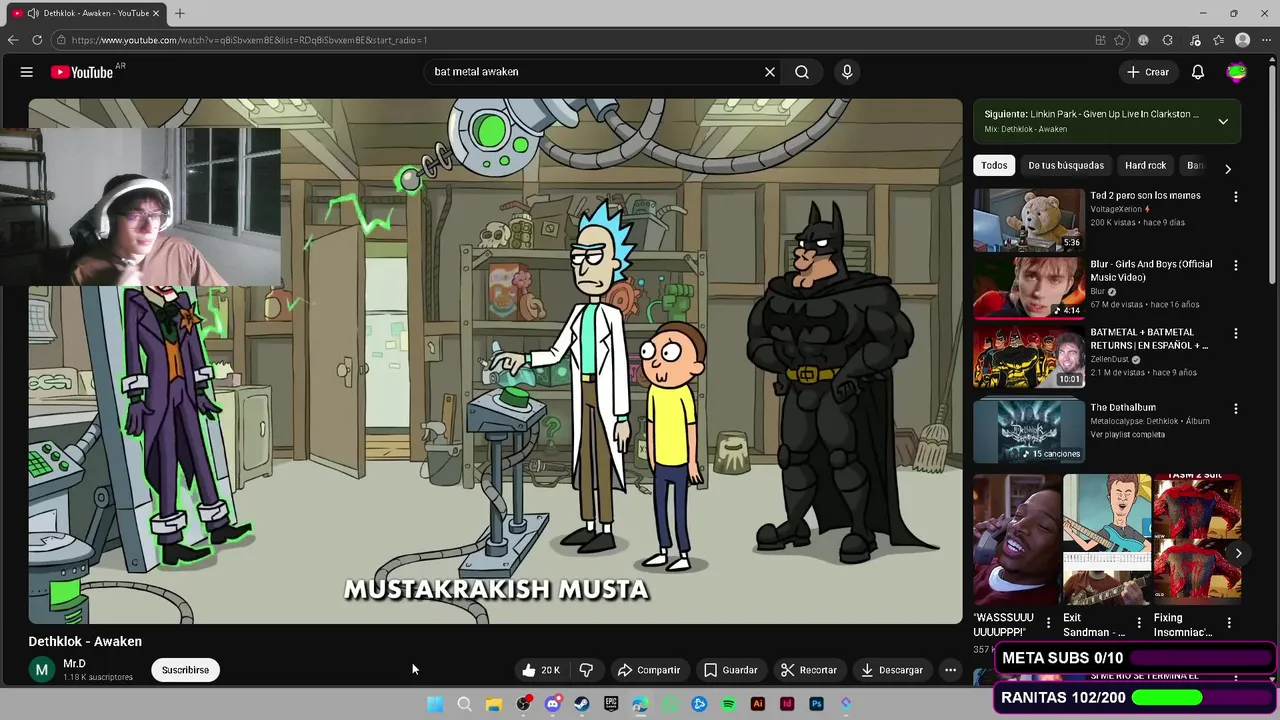This screenshot has height=720, width=1280.
Task: Open a new browser tab
Action: click(180, 13)
